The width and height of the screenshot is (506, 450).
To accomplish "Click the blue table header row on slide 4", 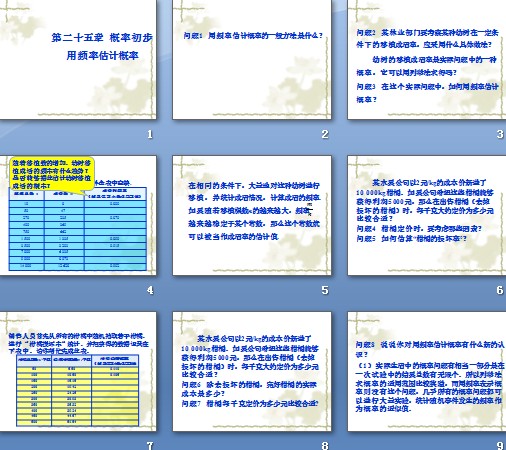I will pyautogui.click(x=78, y=193).
